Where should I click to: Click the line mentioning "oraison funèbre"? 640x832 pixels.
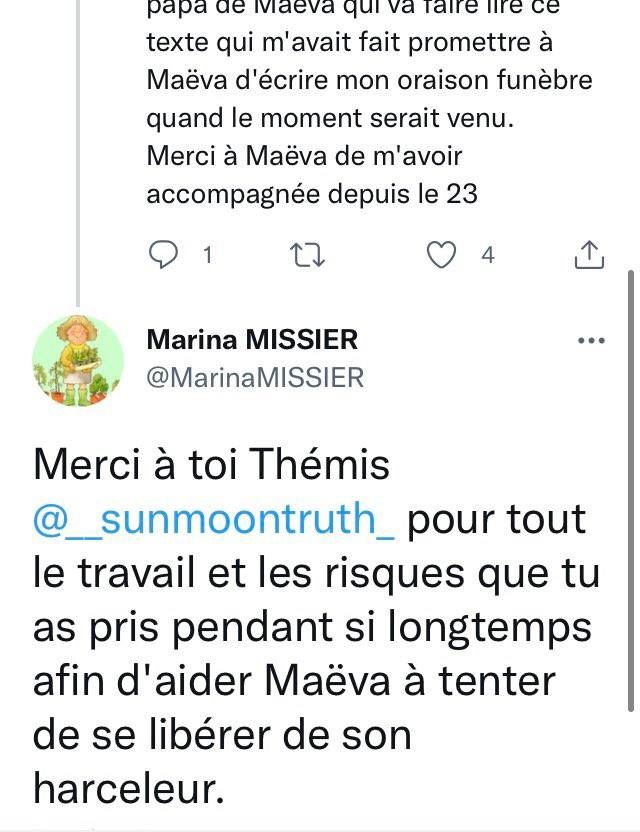pyautogui.click(x=369, y=81)
